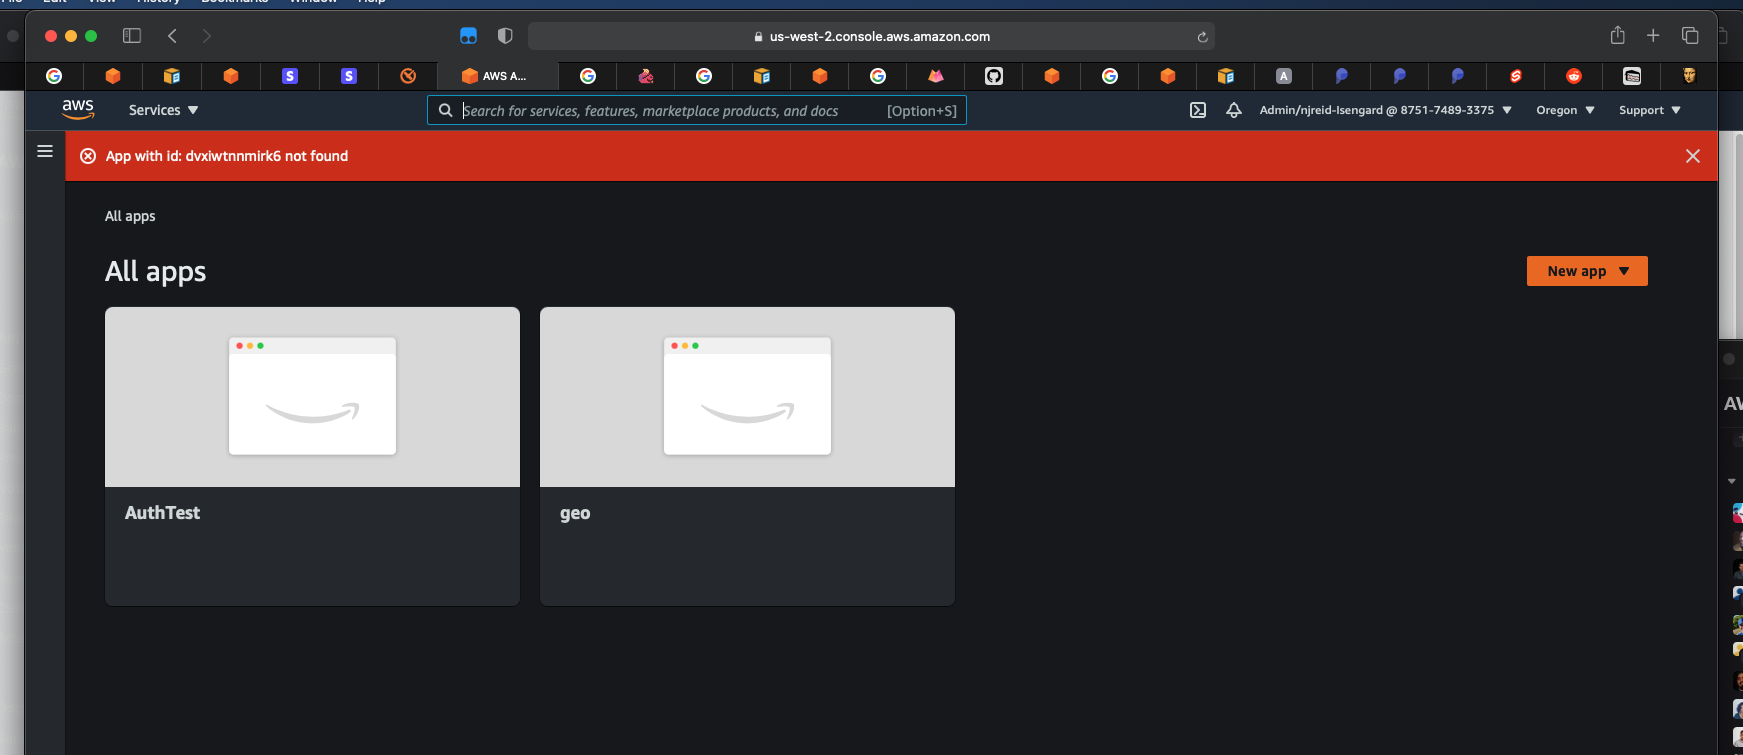Toggle the Amplify side navigation hamburger menu
Viewport: 1743px width, 755px height.
coord(45,151)
